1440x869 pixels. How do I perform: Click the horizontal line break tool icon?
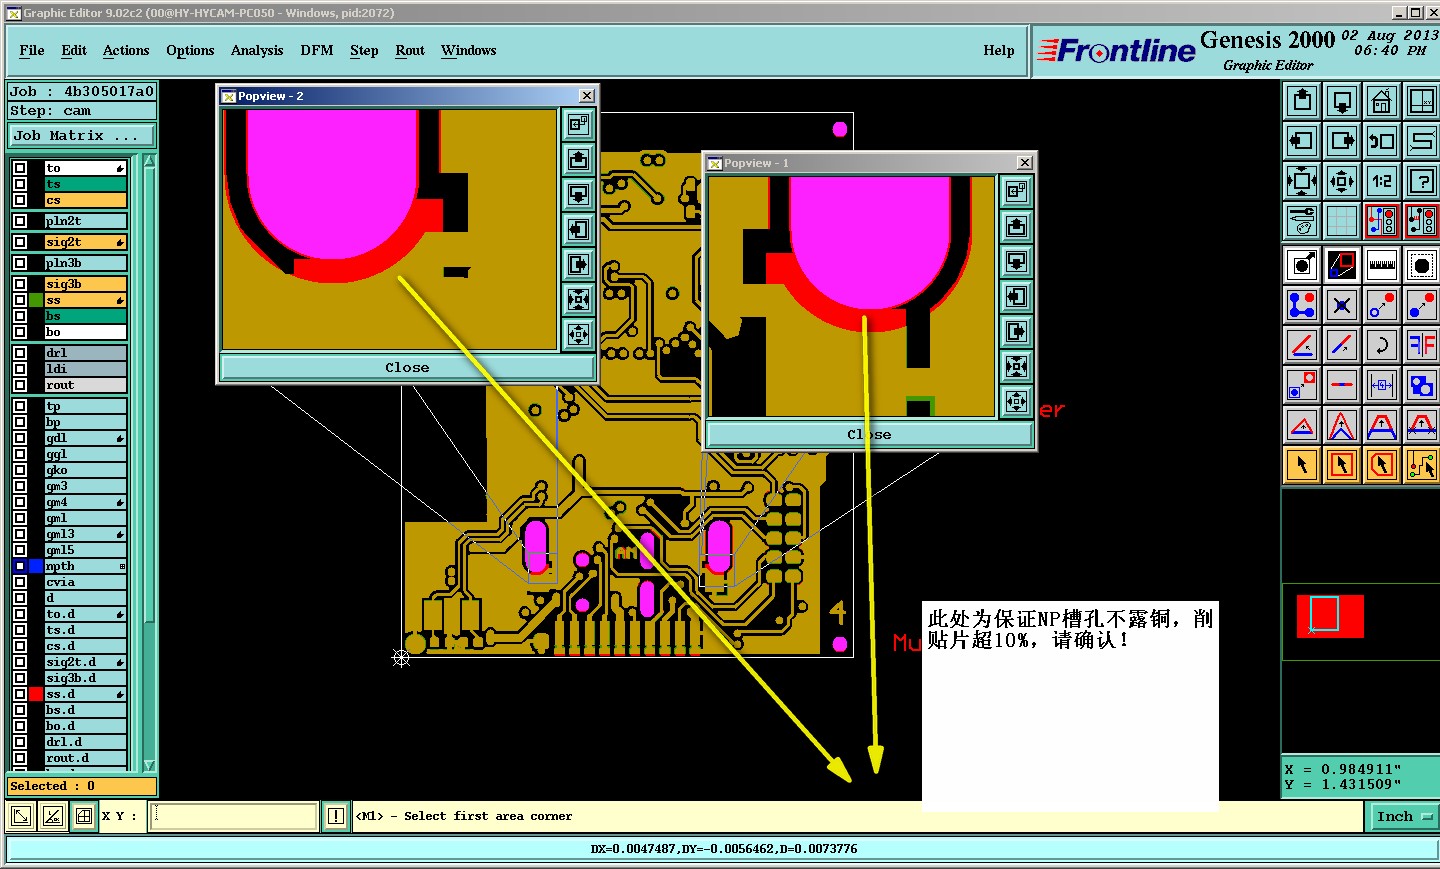point(1342,385)
